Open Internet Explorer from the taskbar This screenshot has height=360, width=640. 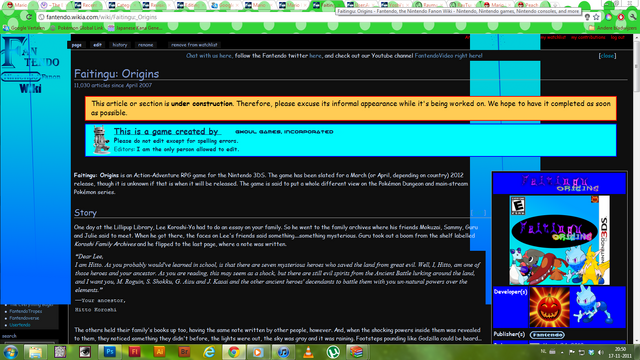click(x=209, y=352)
